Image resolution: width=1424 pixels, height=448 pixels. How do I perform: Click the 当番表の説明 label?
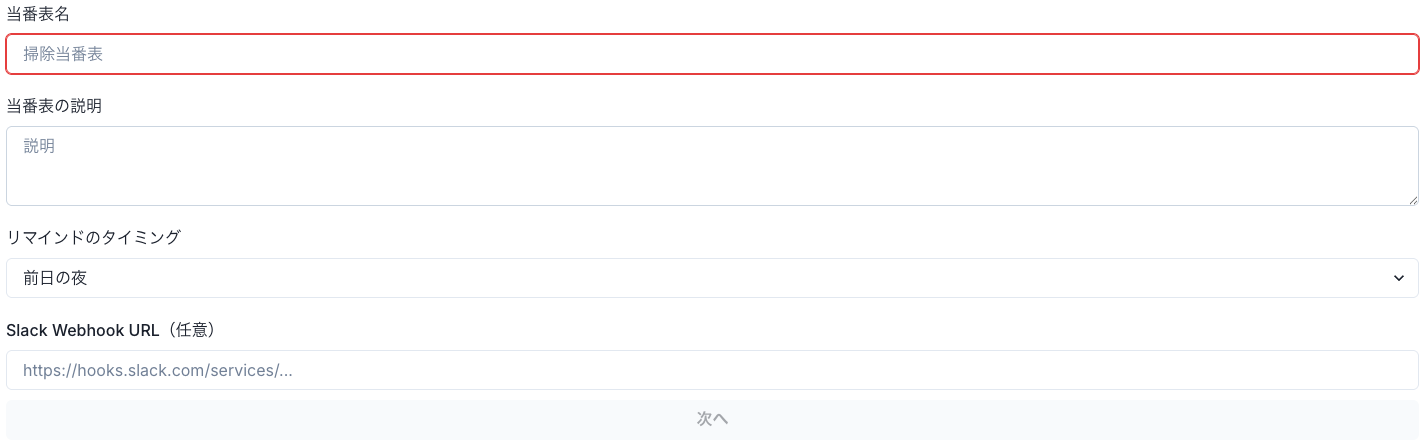pyautogui.click(x=54, y=106)
